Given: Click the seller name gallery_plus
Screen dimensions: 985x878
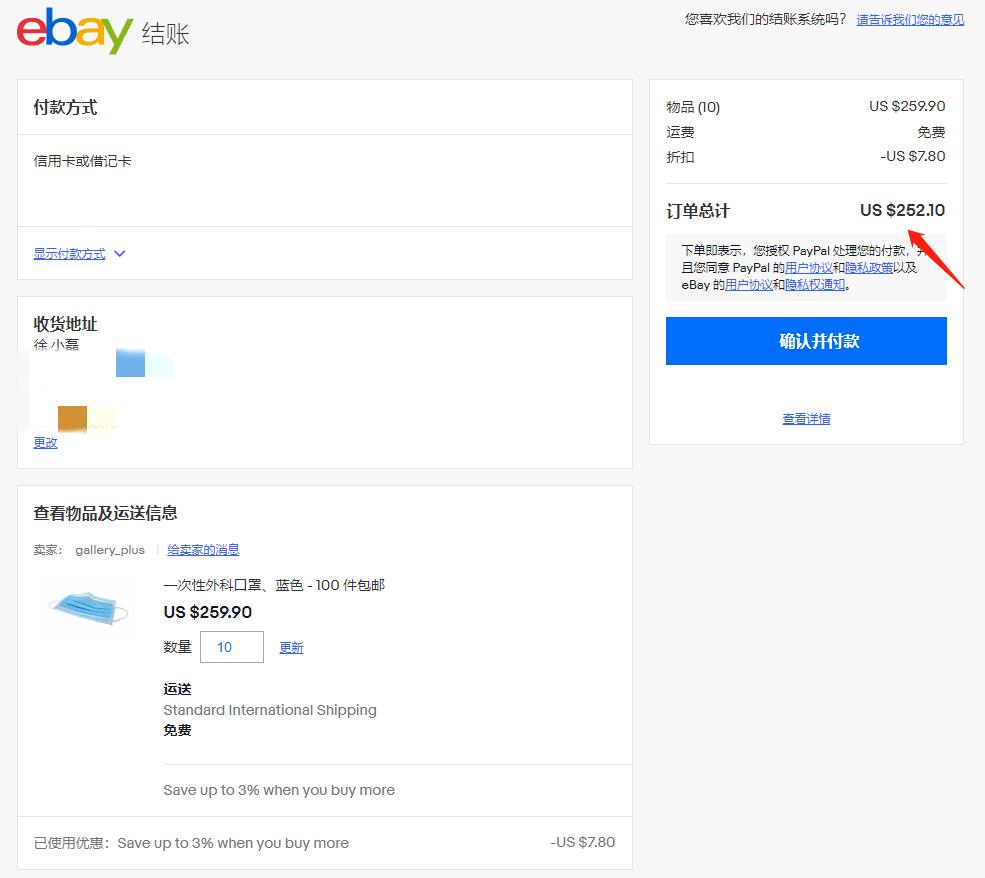Looking at the screenshot, I should (x=110, y=549).
